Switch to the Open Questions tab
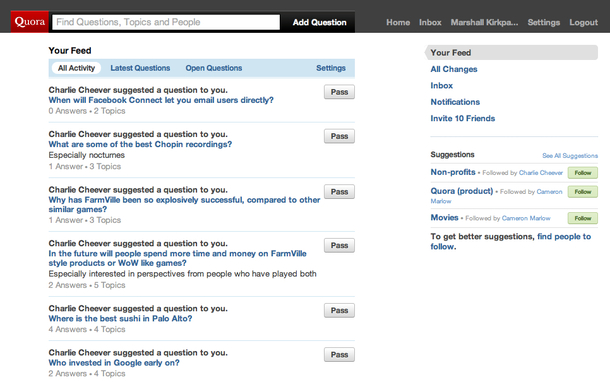This screenshot has width=610, height=382. [214, 68]
